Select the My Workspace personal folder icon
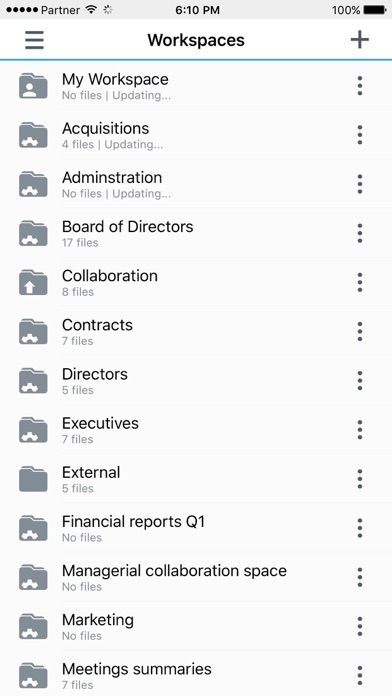This screenshot has height=696, width=392. (x=33, y=86)
